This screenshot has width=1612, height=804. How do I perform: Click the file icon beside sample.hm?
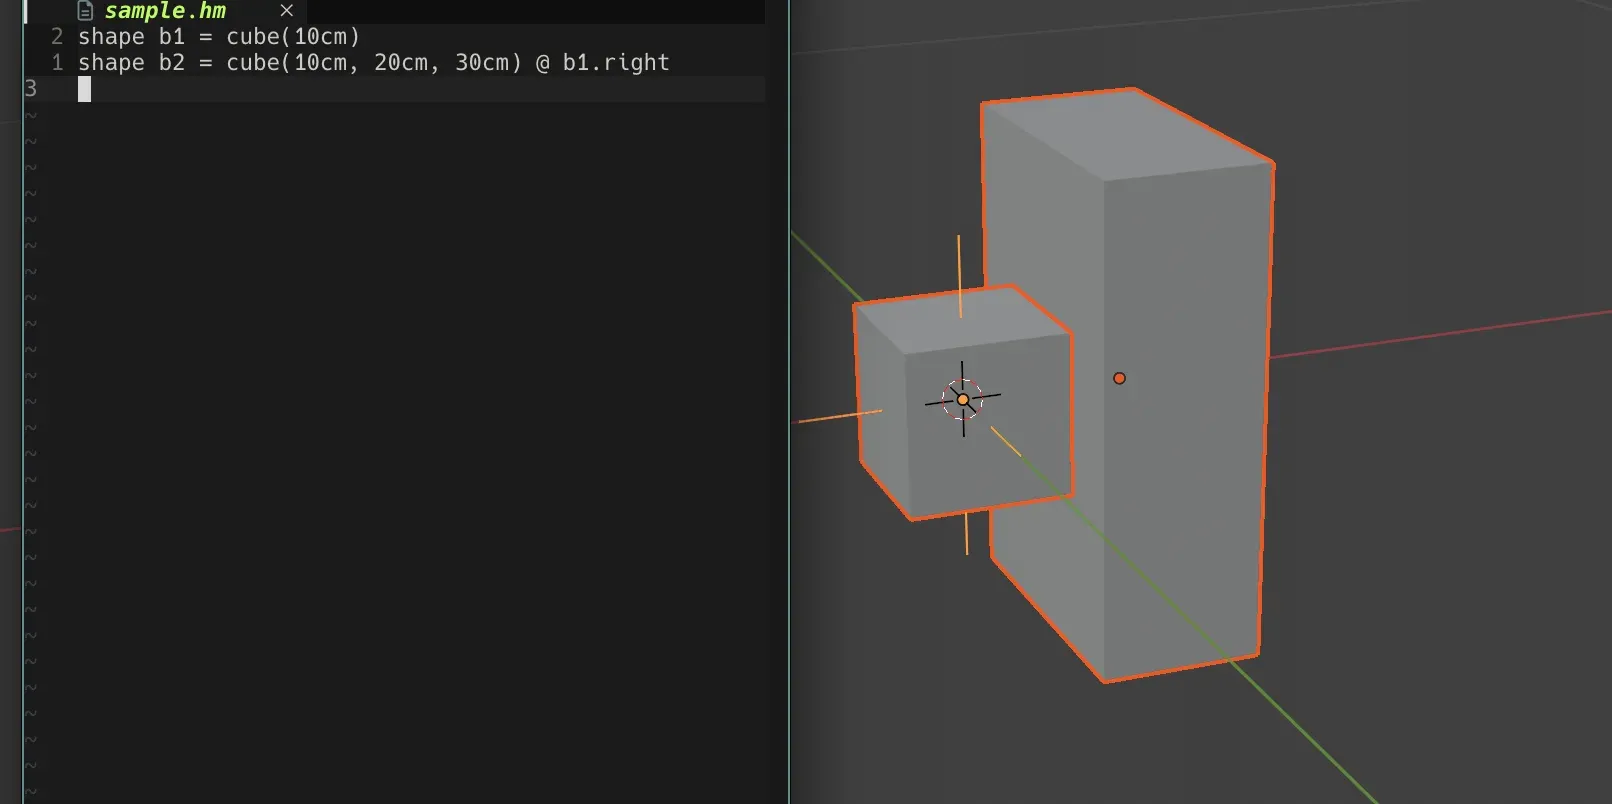click(86, 11)
